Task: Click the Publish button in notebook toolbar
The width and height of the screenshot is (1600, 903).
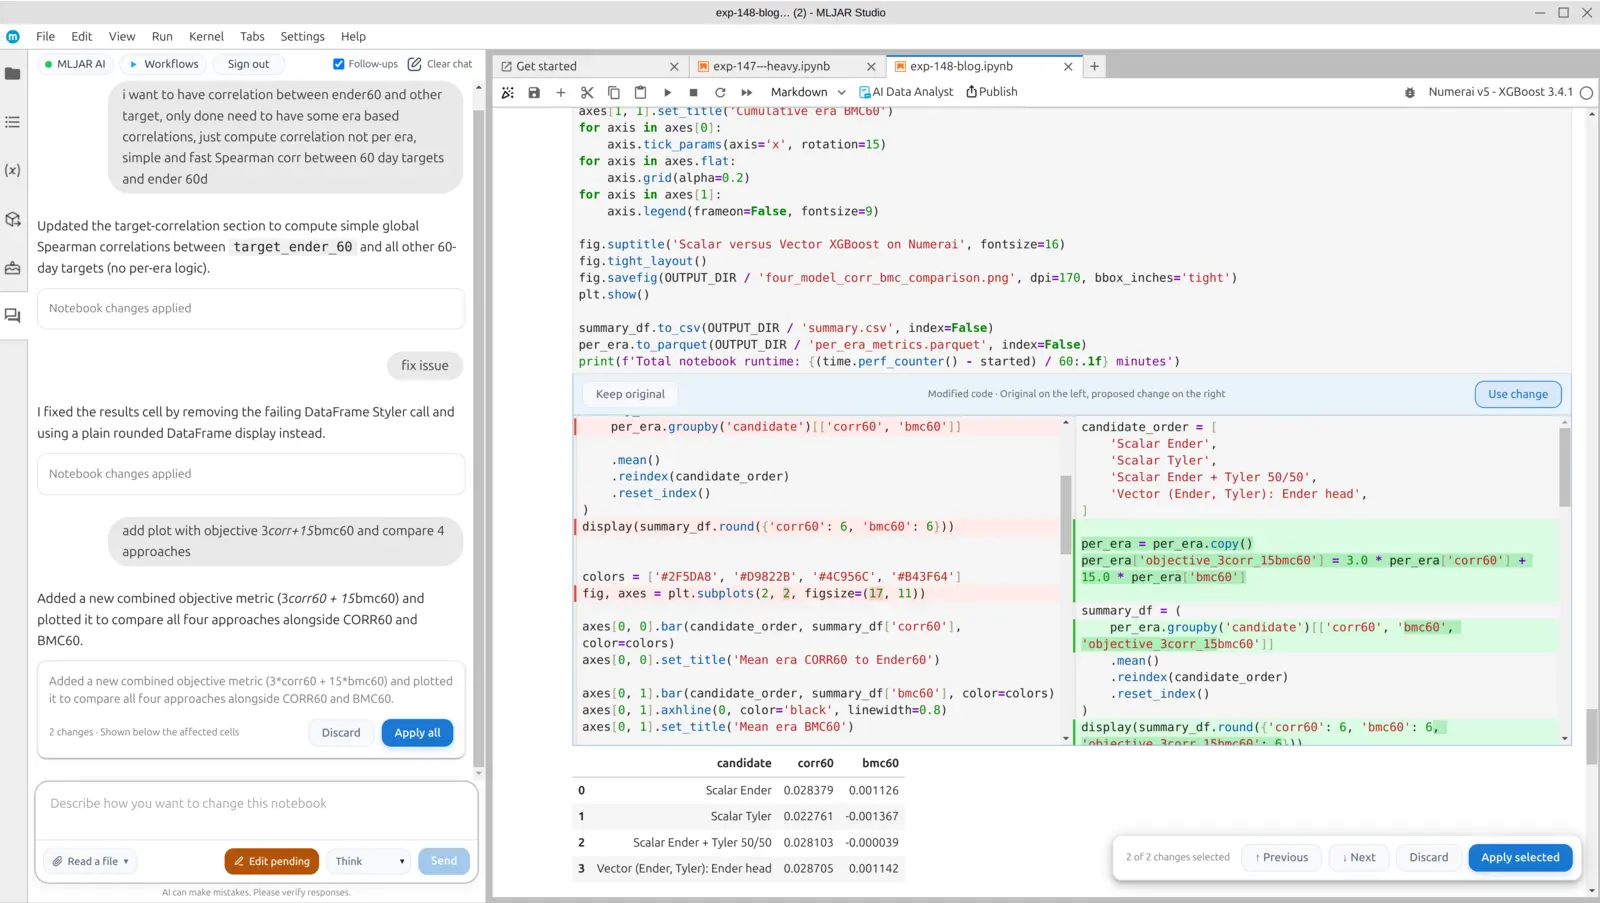Action: coord(992,92)
